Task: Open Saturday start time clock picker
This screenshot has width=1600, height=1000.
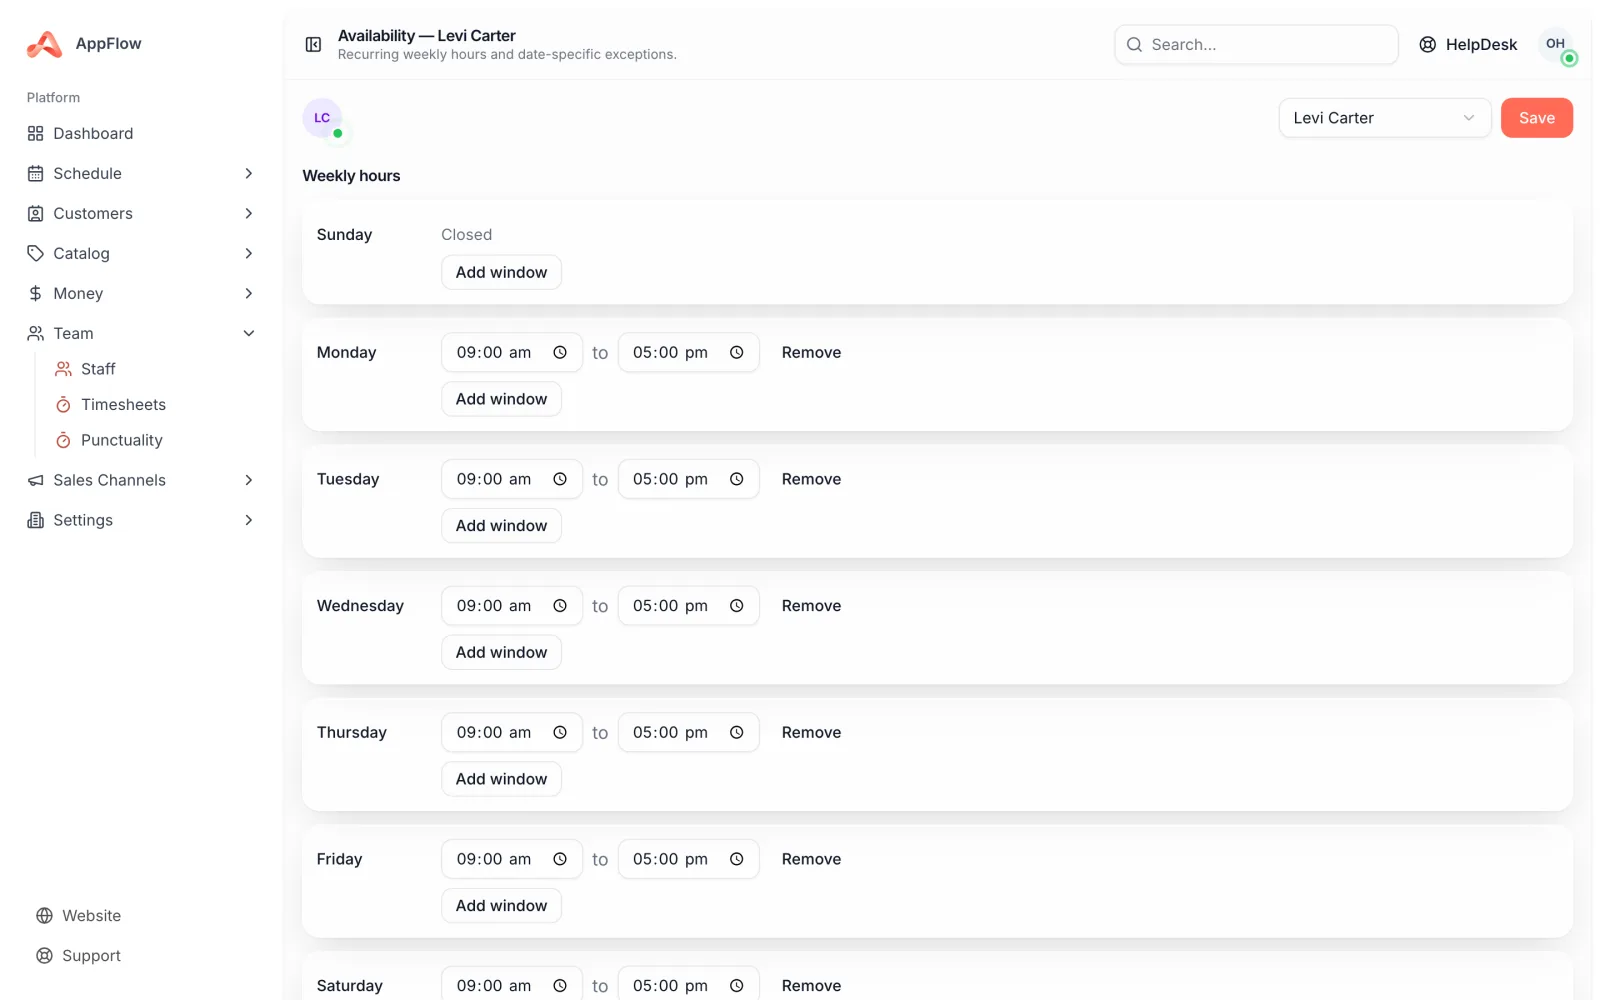Action: (560, 985)
